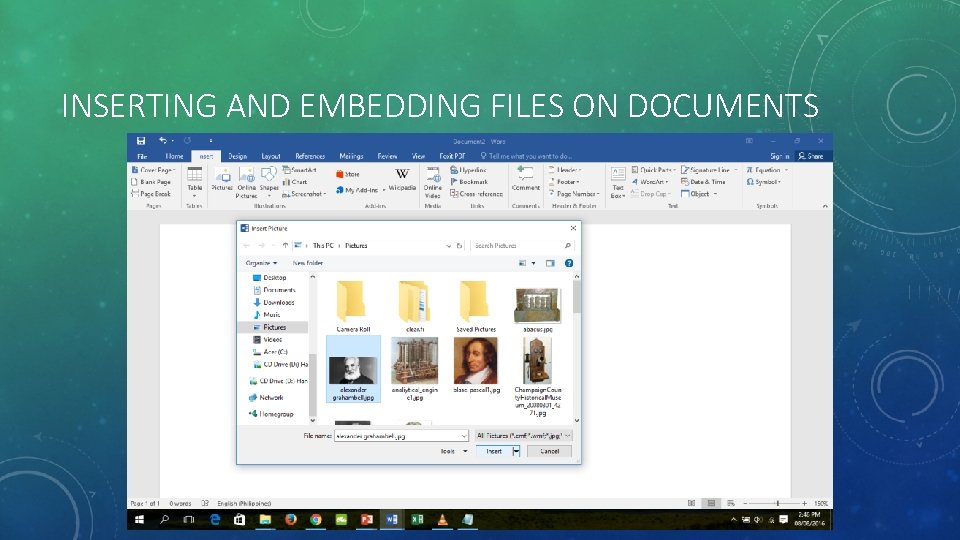Click the help icon in Insert Picture dialog

coord(569,263)
